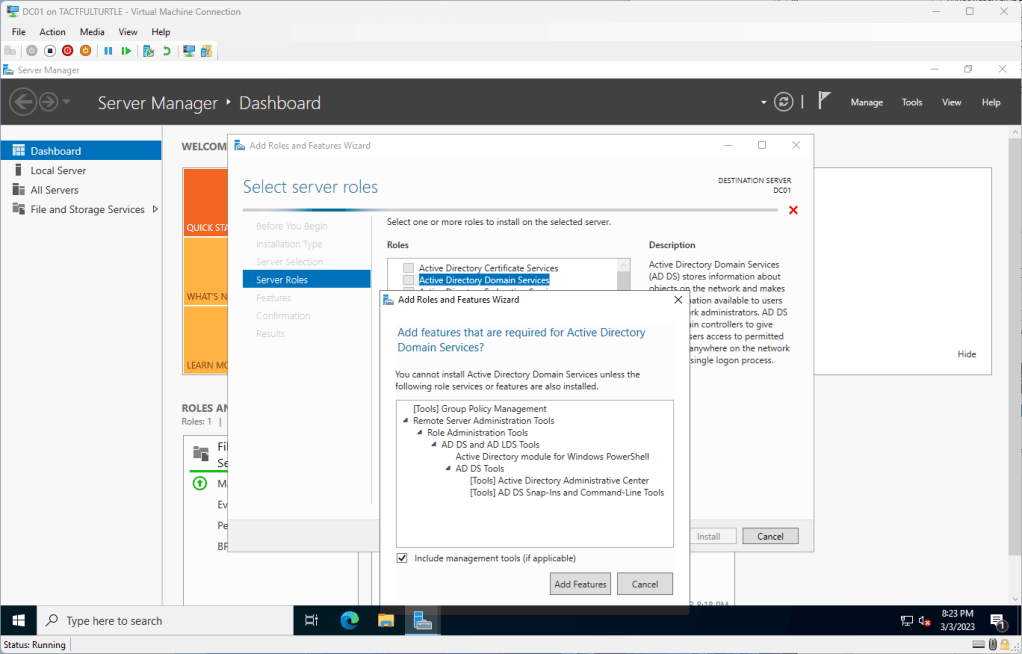The width and height of the screenshot is (1022, 654).
Task: Open Microsoft Edge from the taskbar
Action: pos(349,621)
